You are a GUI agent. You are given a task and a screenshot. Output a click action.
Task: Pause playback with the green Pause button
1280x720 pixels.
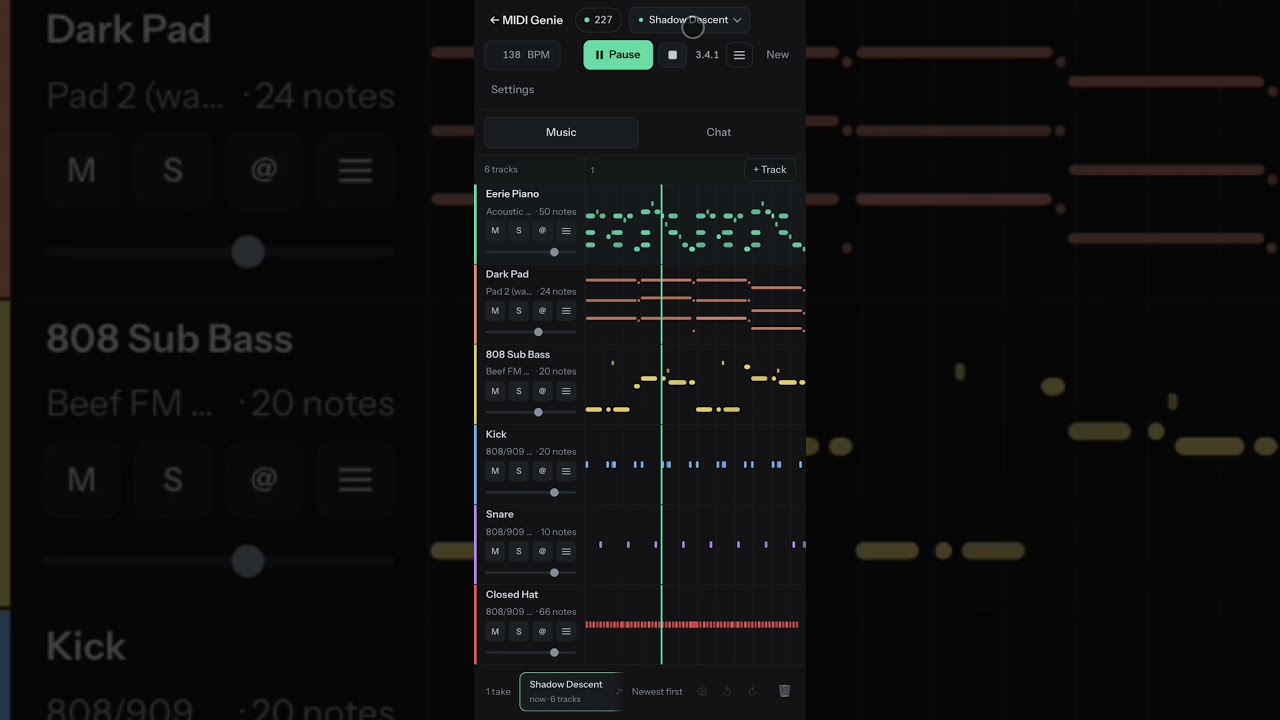[618, 55]
